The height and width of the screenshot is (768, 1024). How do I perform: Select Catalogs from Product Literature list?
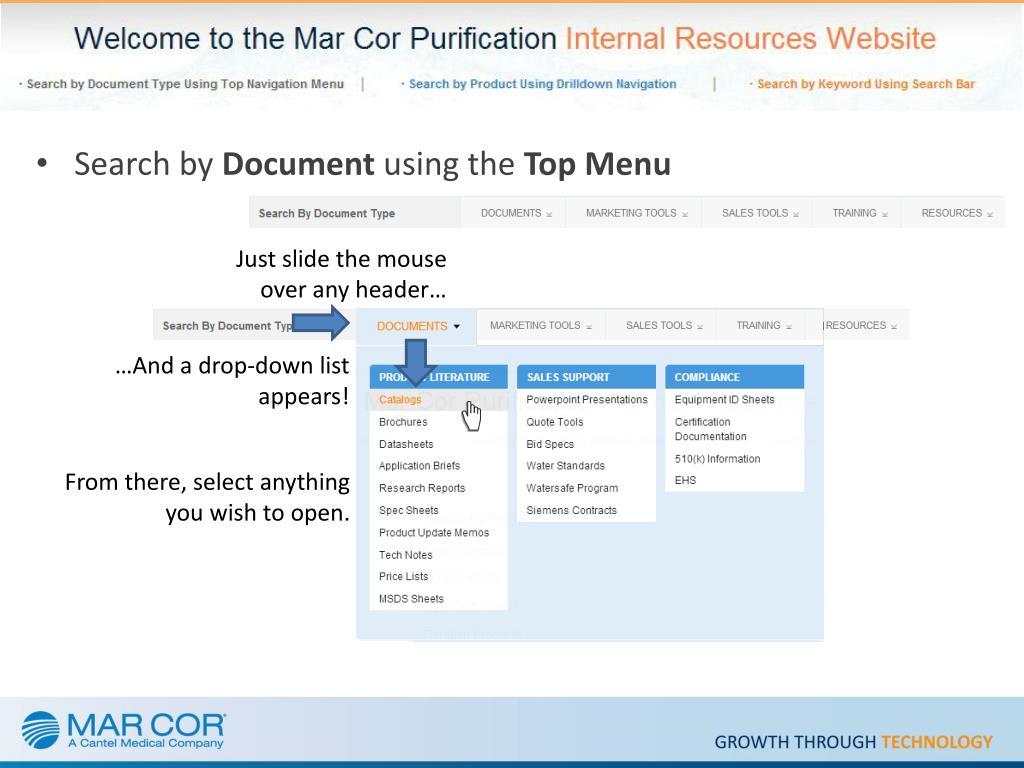(x=400, y=400)
